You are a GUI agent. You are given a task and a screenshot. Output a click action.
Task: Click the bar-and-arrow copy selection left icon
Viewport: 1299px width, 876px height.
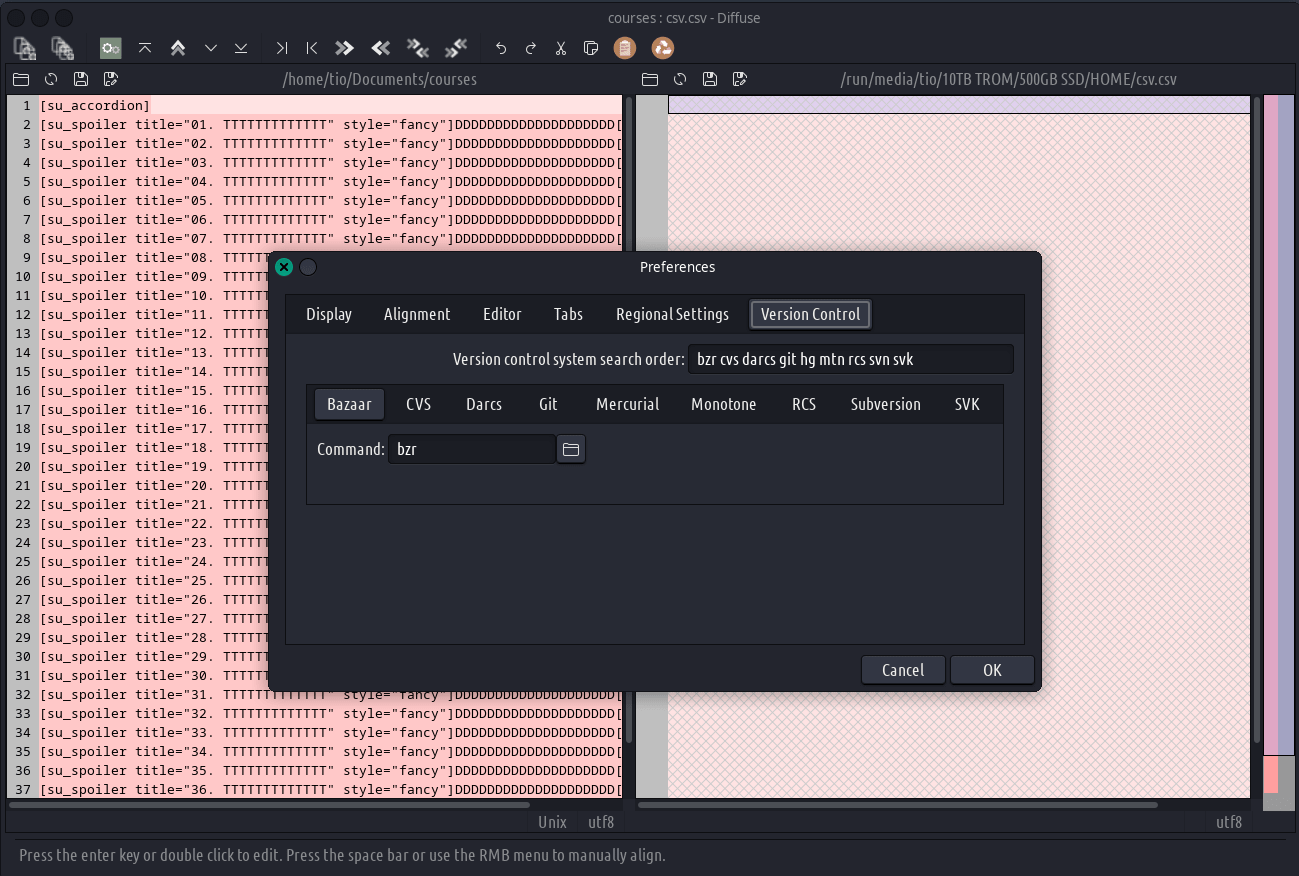tap(312, 47)
